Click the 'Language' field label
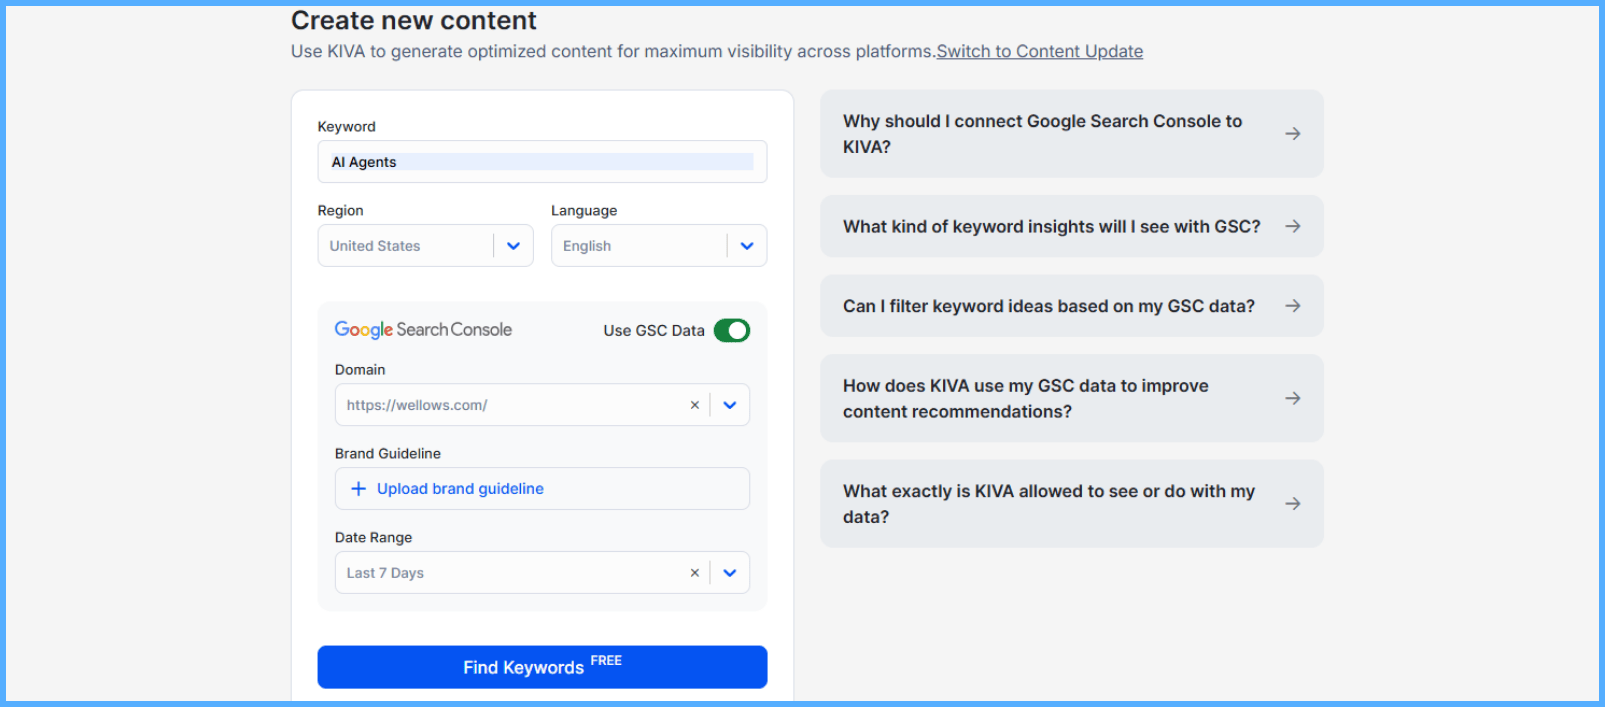The height and width of the screenshot is (707, 1605). 584,210
